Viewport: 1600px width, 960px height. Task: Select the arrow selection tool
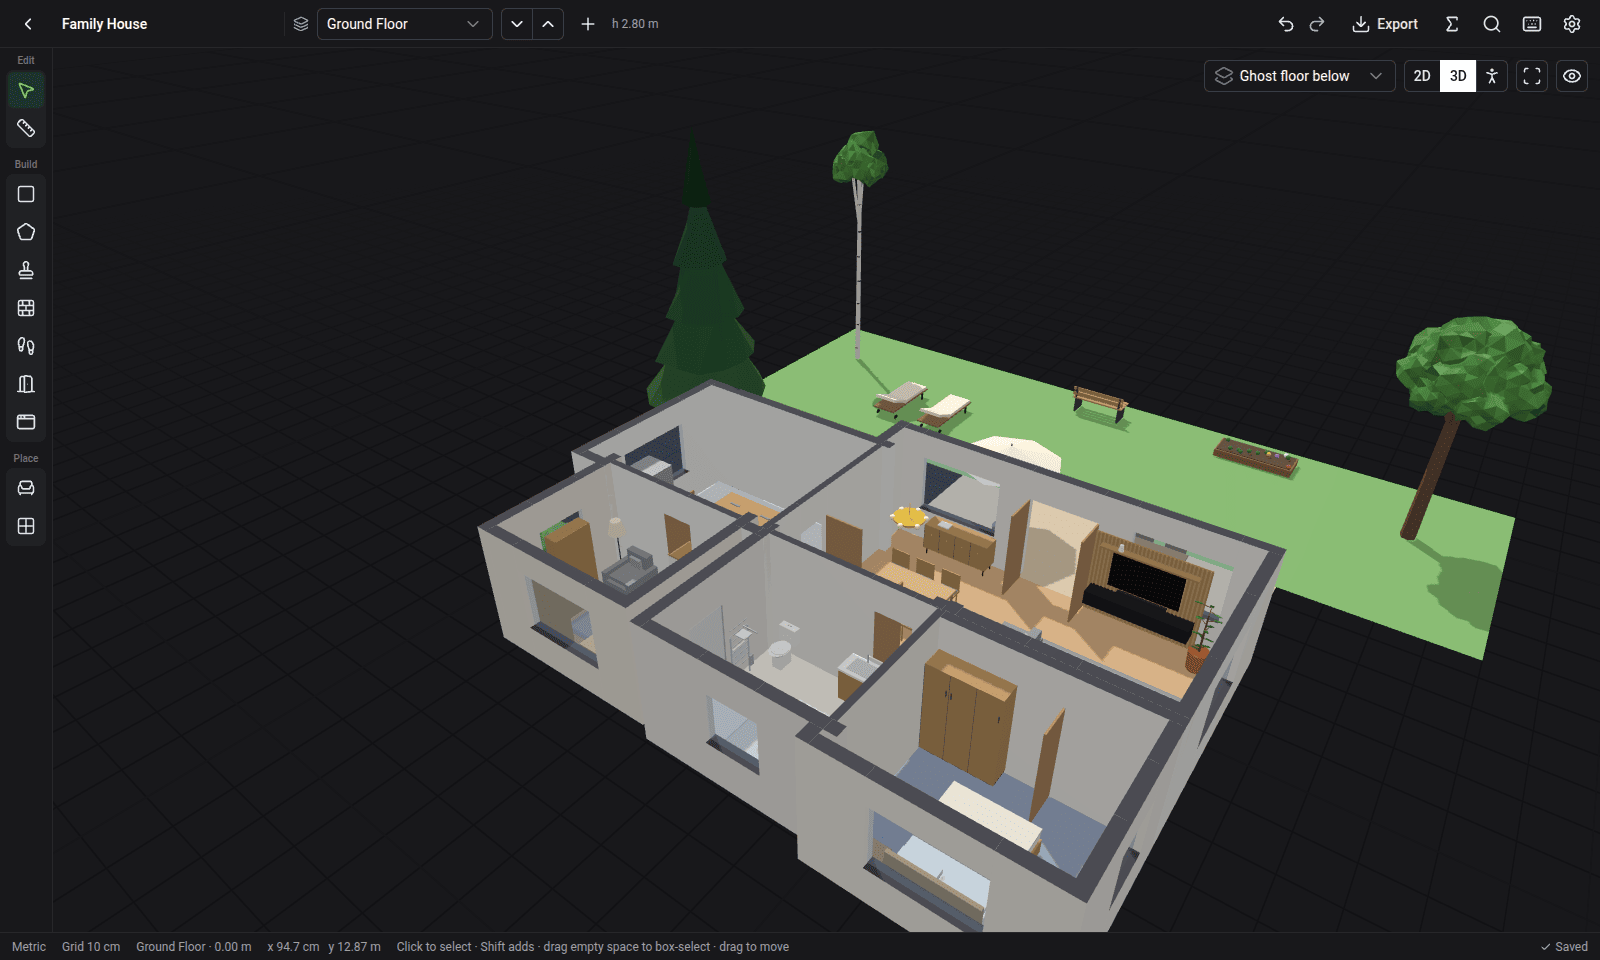[x=26, y=91]
